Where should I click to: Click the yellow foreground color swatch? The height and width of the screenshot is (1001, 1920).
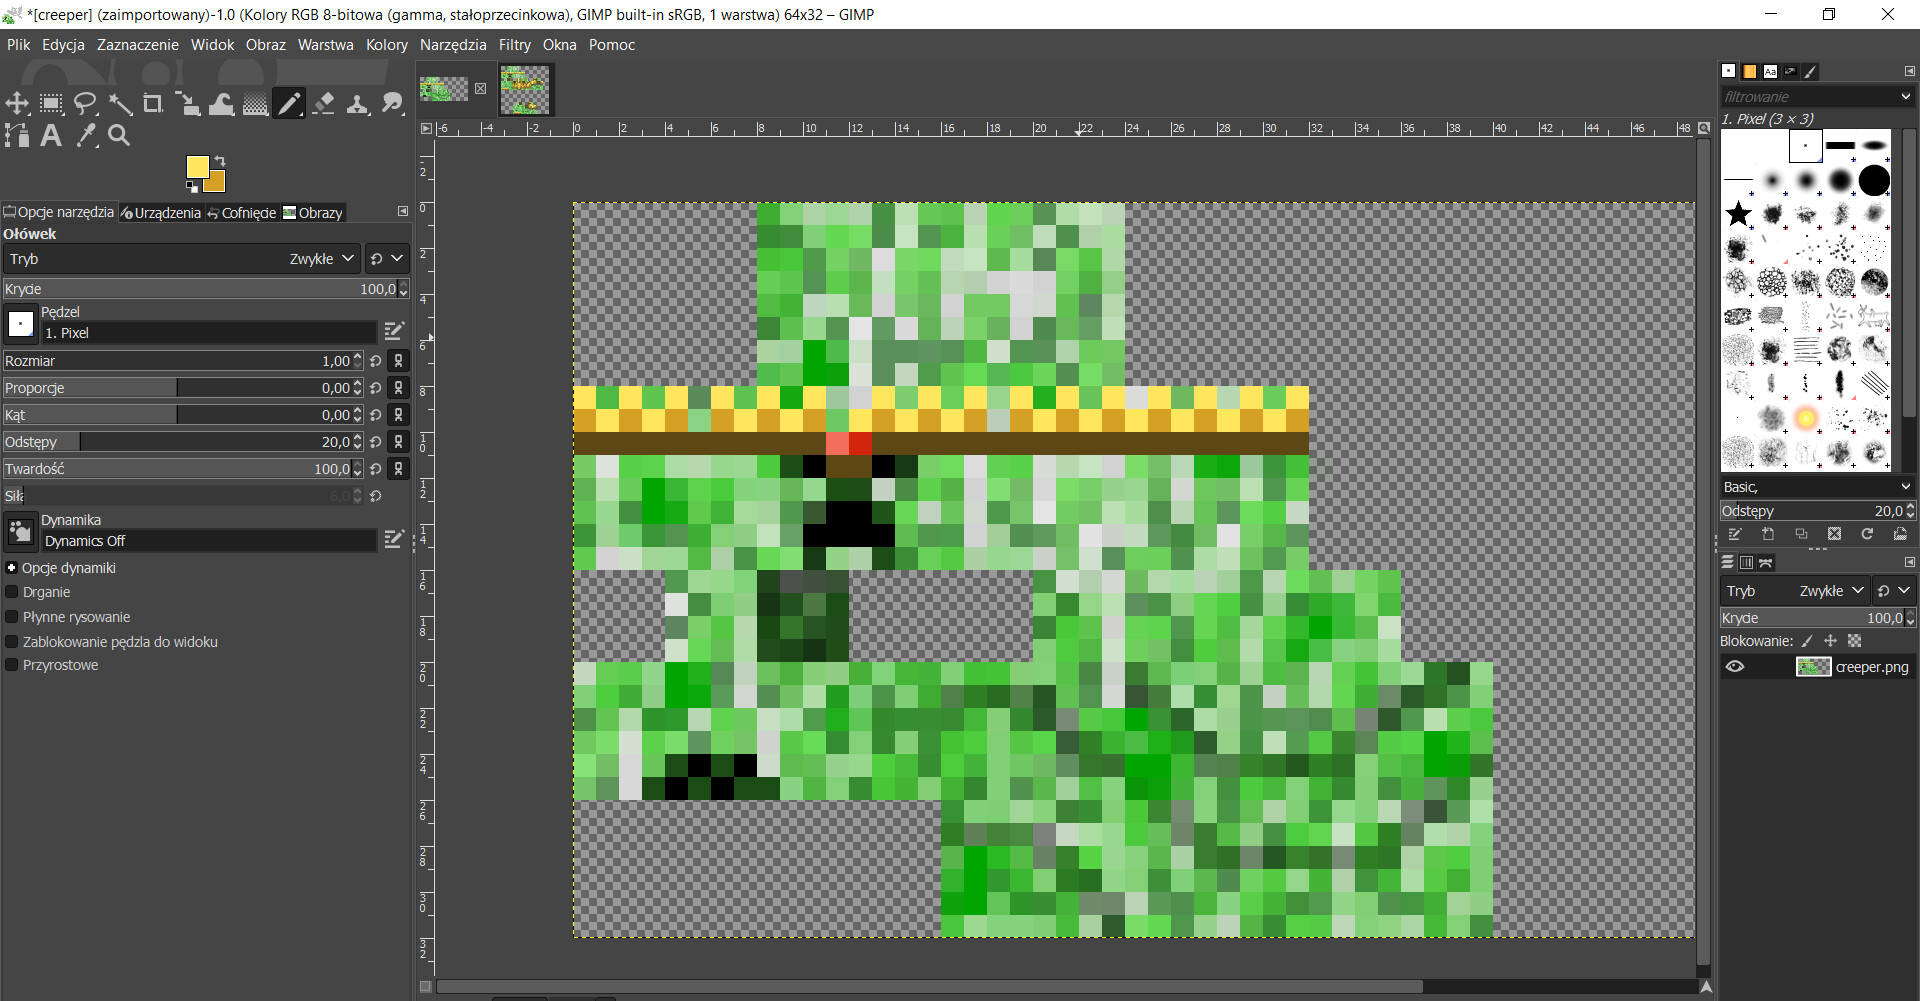pos(198,166)
